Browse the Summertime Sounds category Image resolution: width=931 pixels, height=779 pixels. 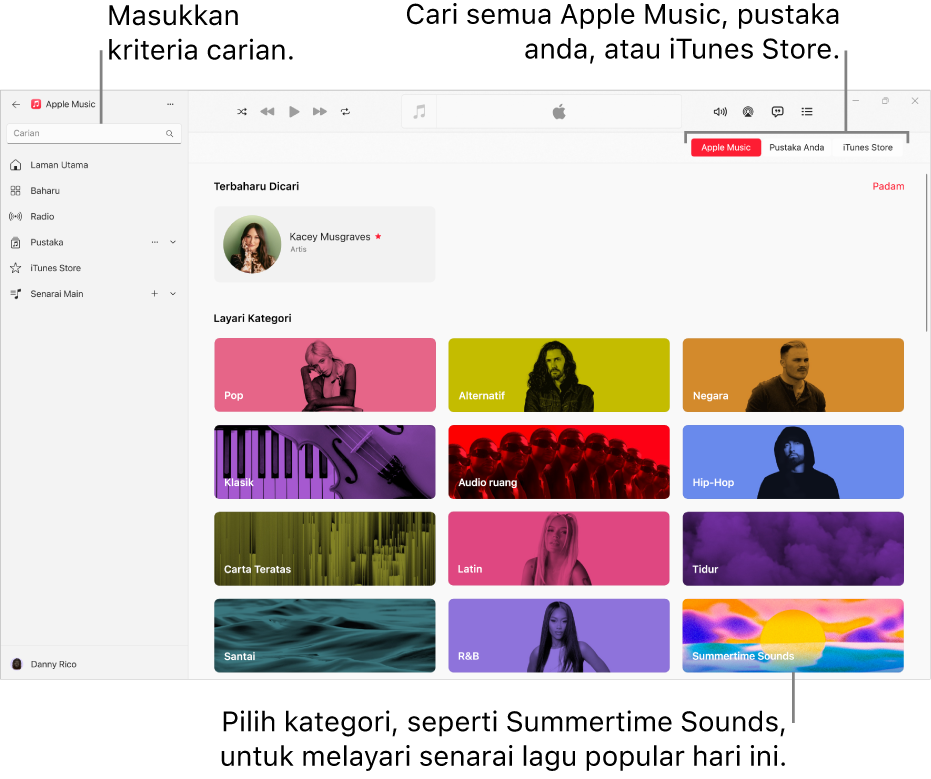793,635
